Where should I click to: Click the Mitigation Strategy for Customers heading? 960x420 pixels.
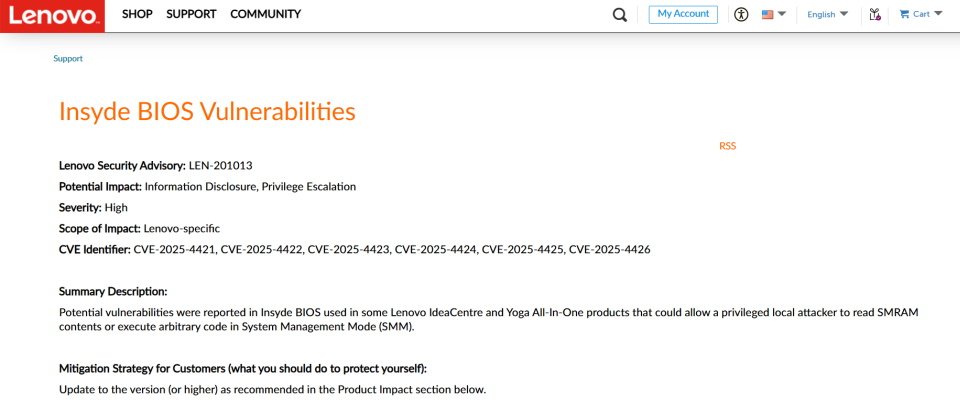pos(242,369)
